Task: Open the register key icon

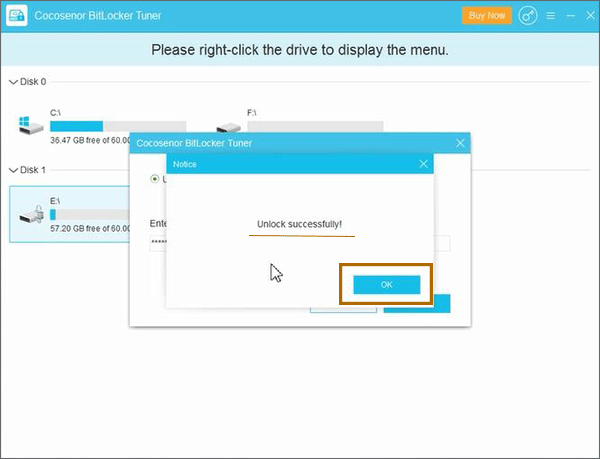Action: (x=528, y=16)
